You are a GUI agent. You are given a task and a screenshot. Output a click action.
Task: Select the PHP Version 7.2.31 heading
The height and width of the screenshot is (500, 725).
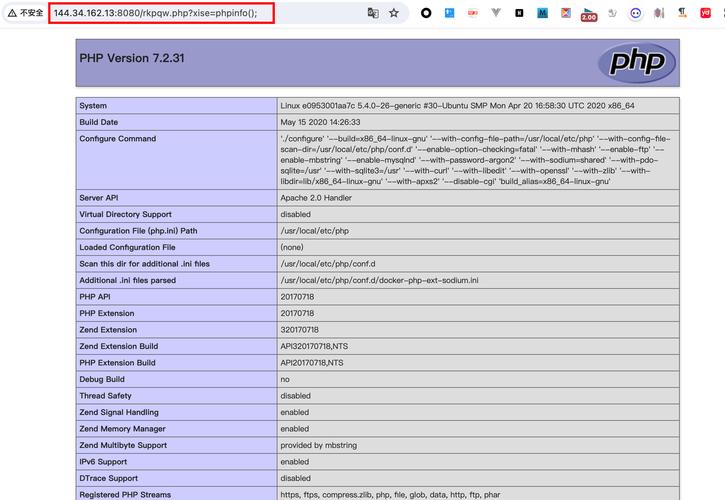[x=132, y=58]
